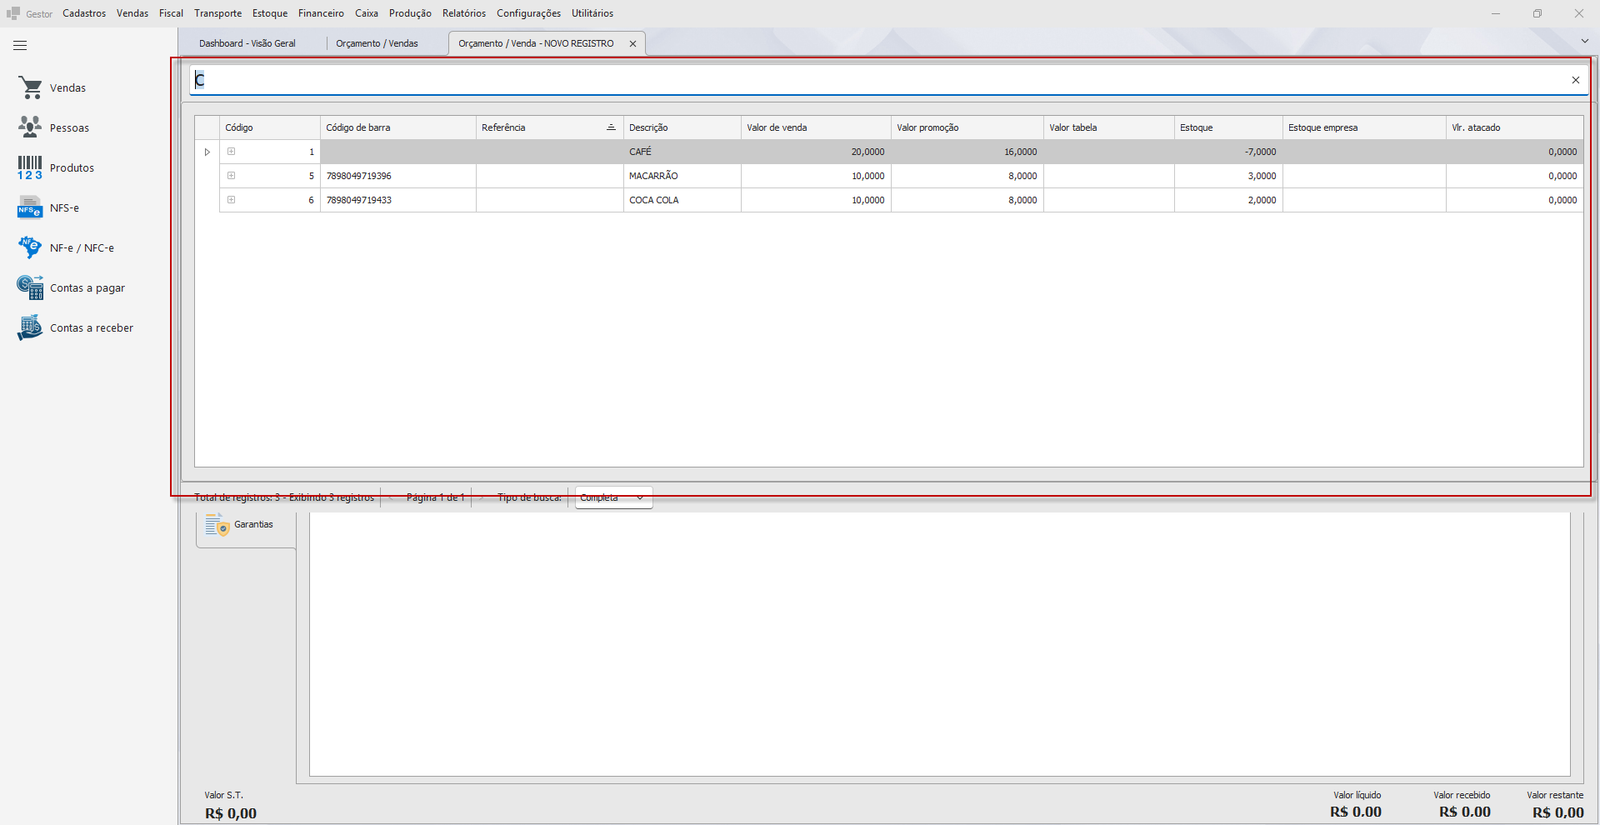Click the sort indicator in Referência header
1600x825 pixels.
(x=611, y=128)
